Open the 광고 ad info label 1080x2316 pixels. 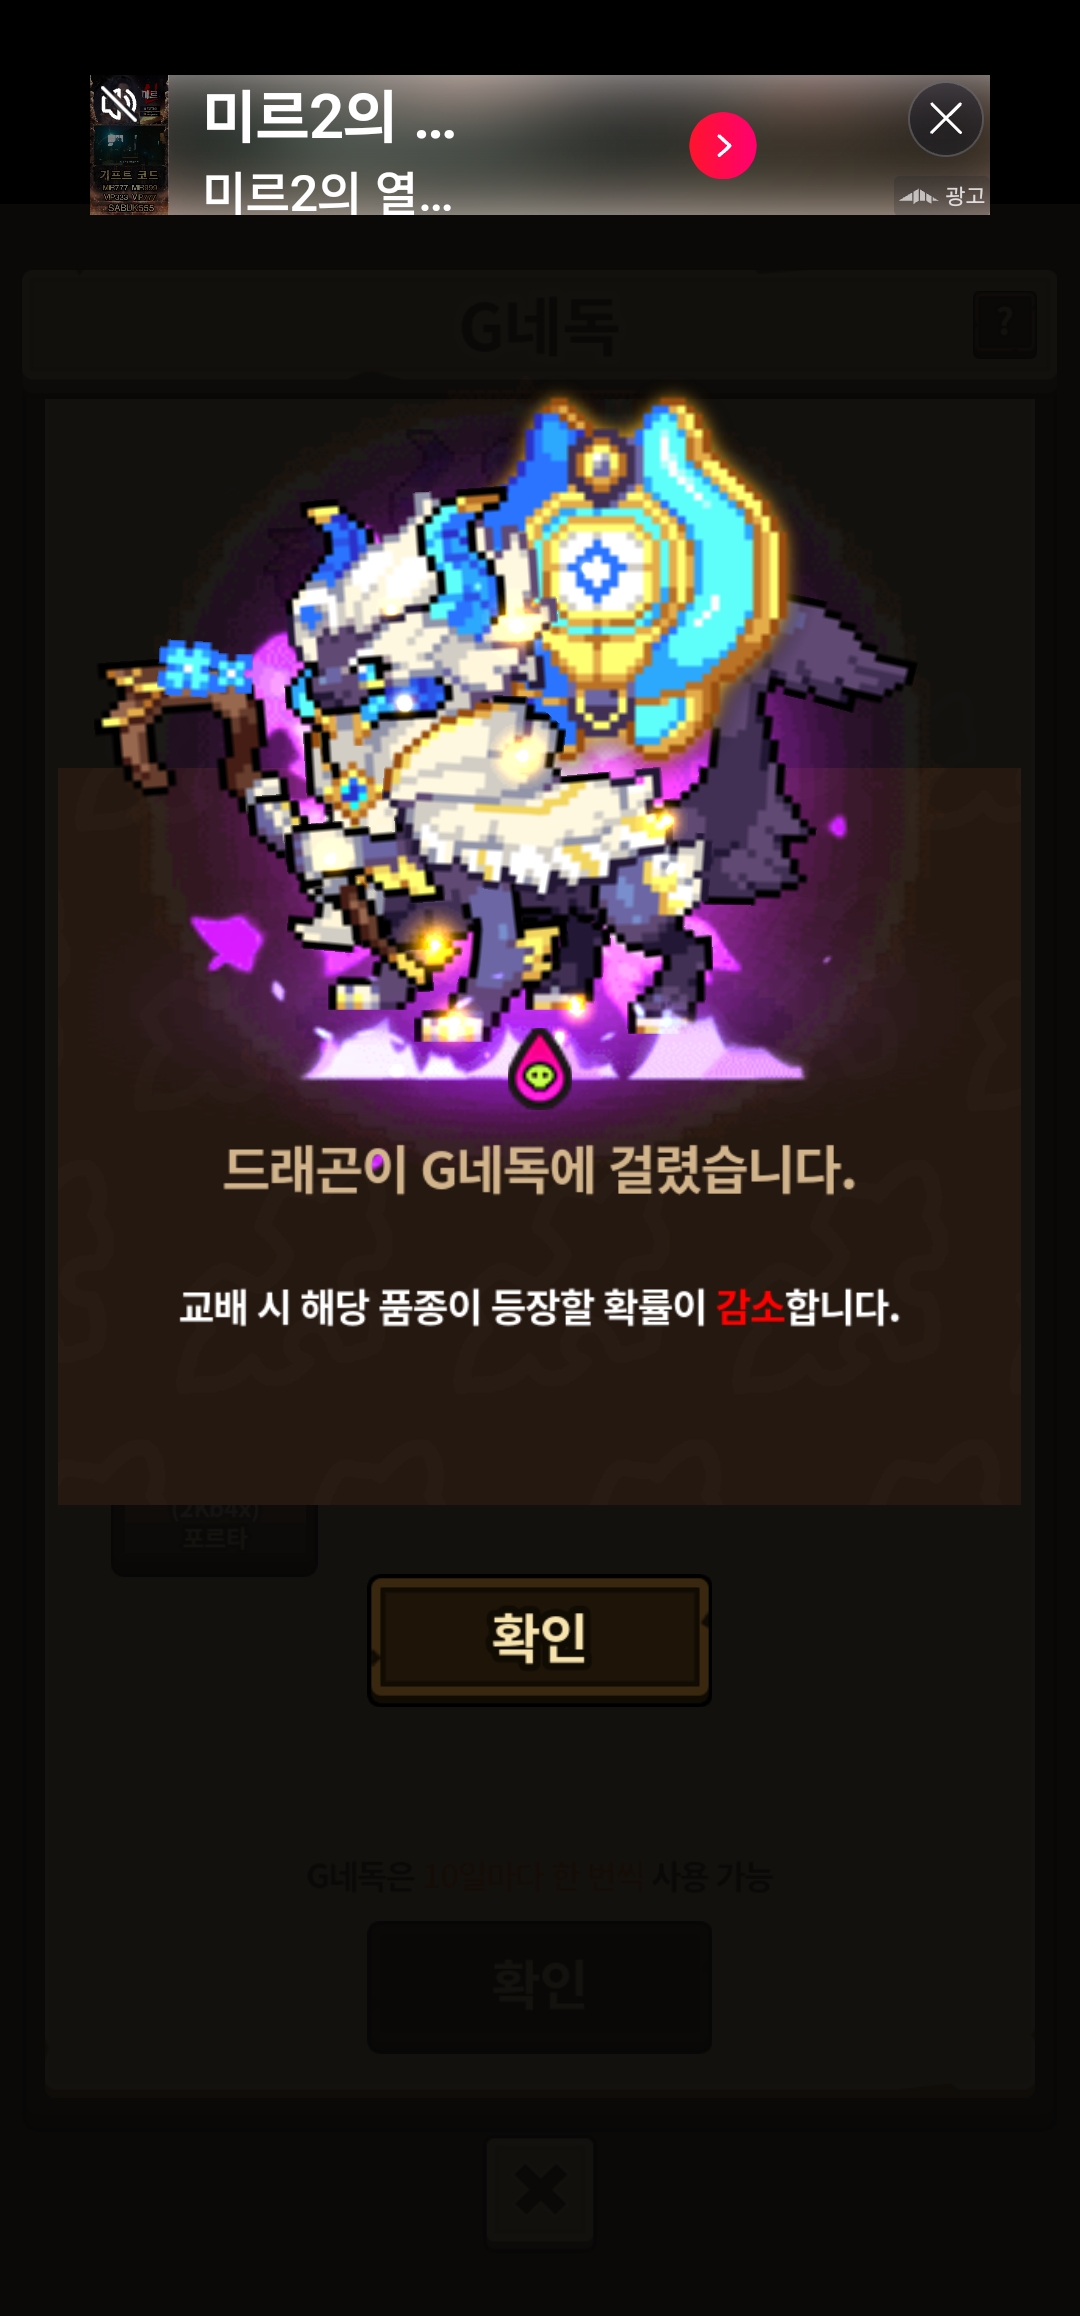click(x=941, y=196)
